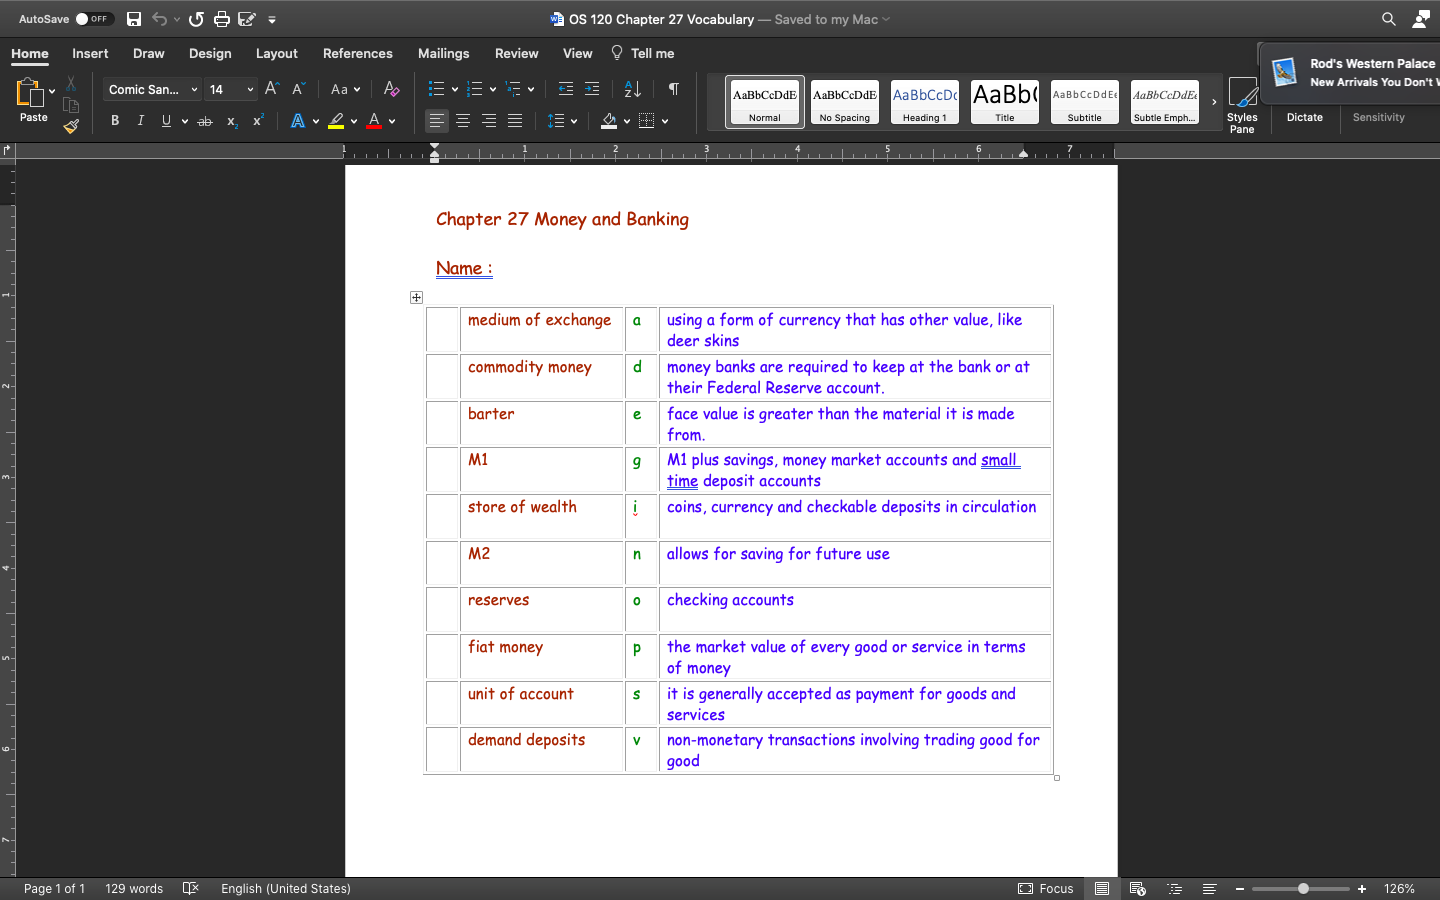Click the zoom slider handle
1440x900 pixels.
[1303, 888]
